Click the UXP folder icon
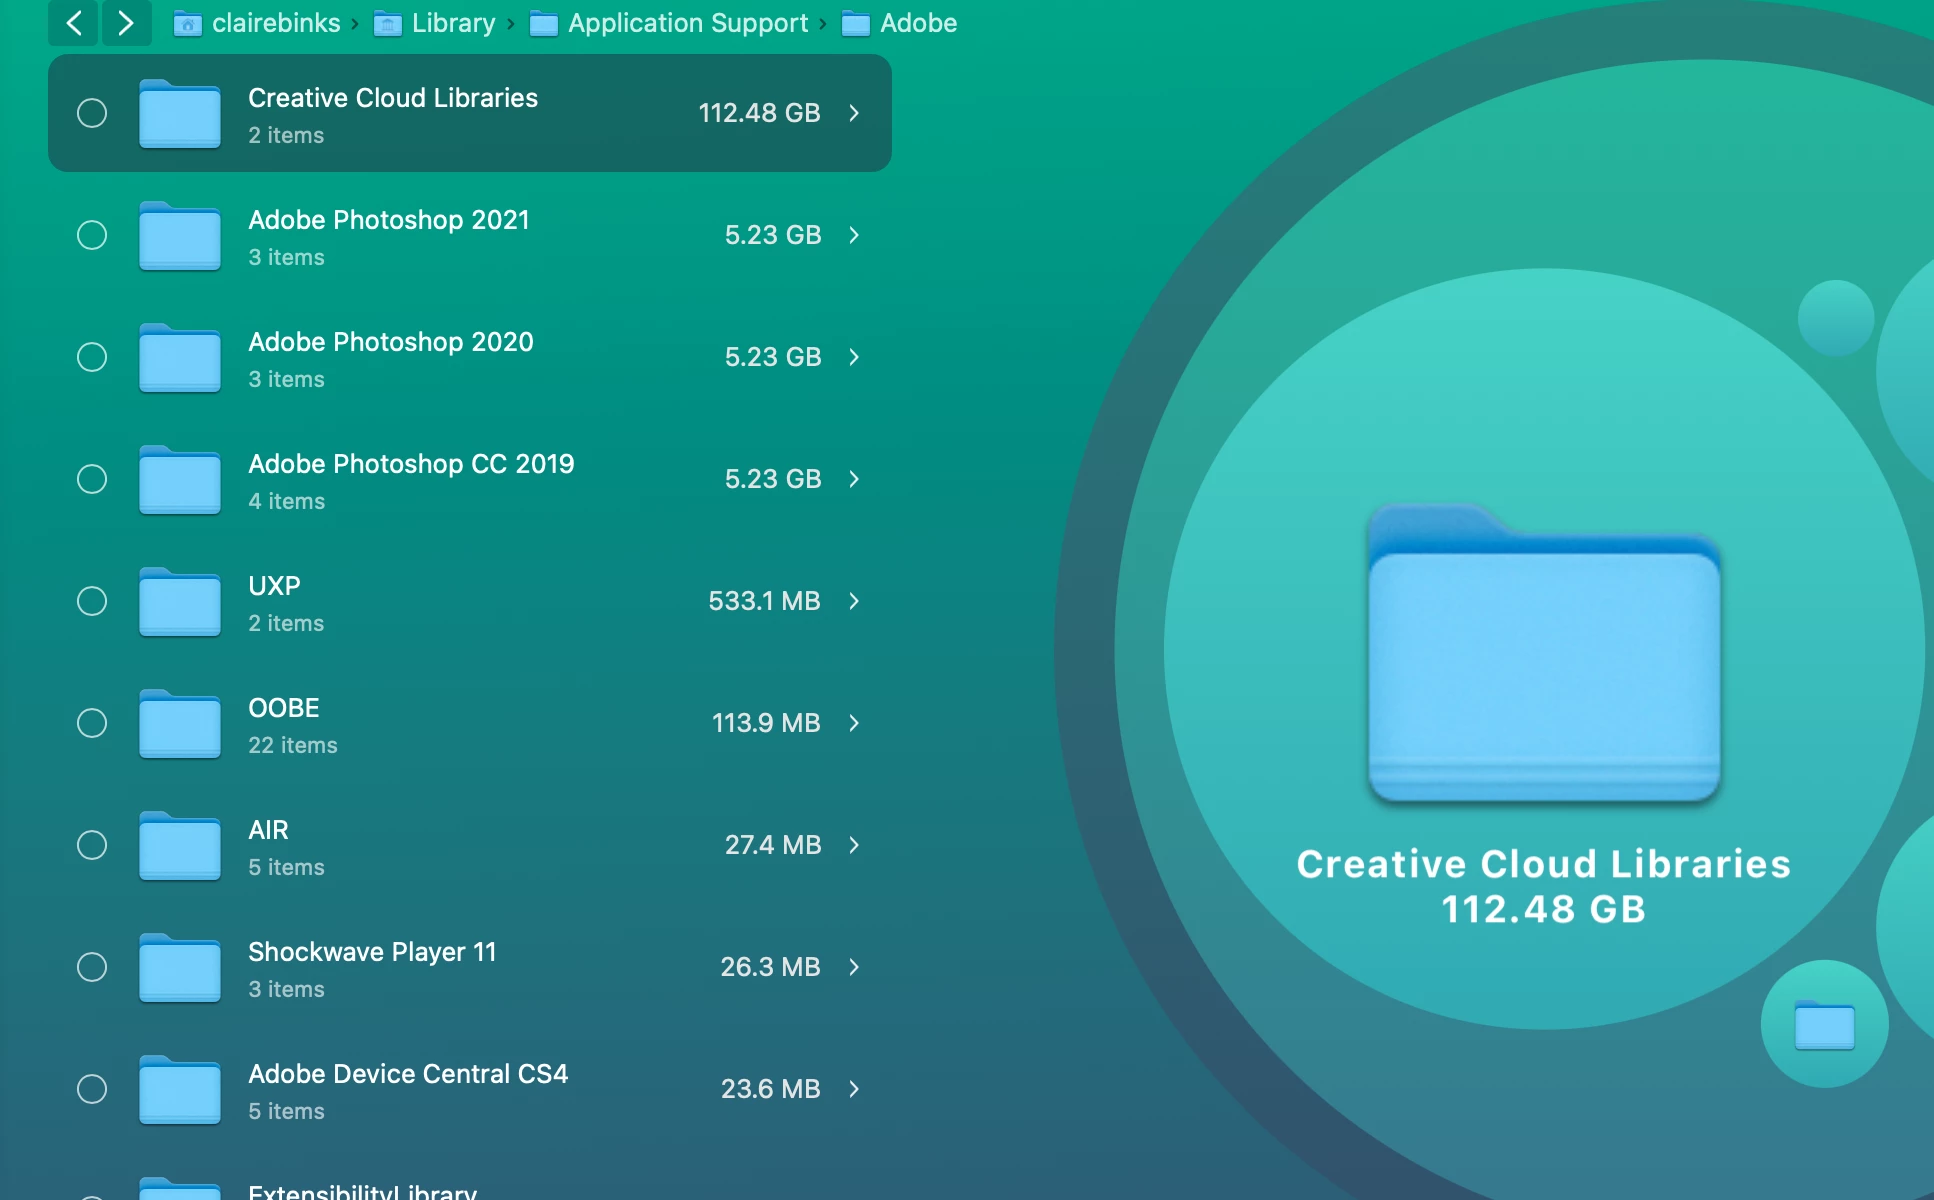This screenshot has height=1200, width=1934. pos(180,602)
